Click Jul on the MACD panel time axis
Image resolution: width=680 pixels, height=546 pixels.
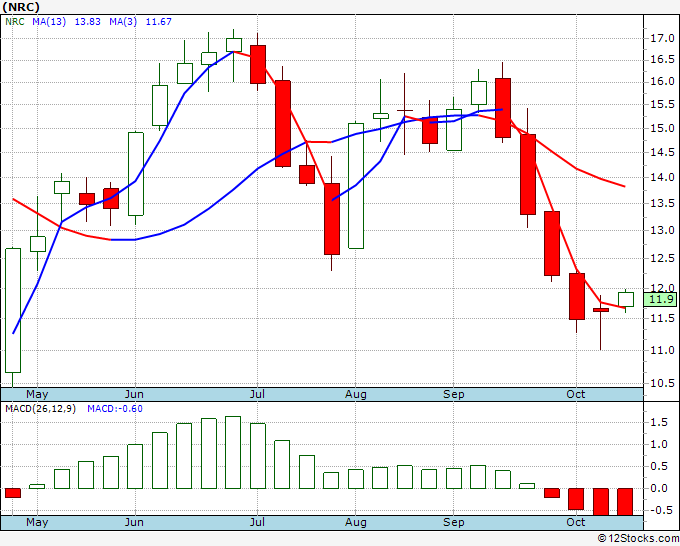coord(257,522)
